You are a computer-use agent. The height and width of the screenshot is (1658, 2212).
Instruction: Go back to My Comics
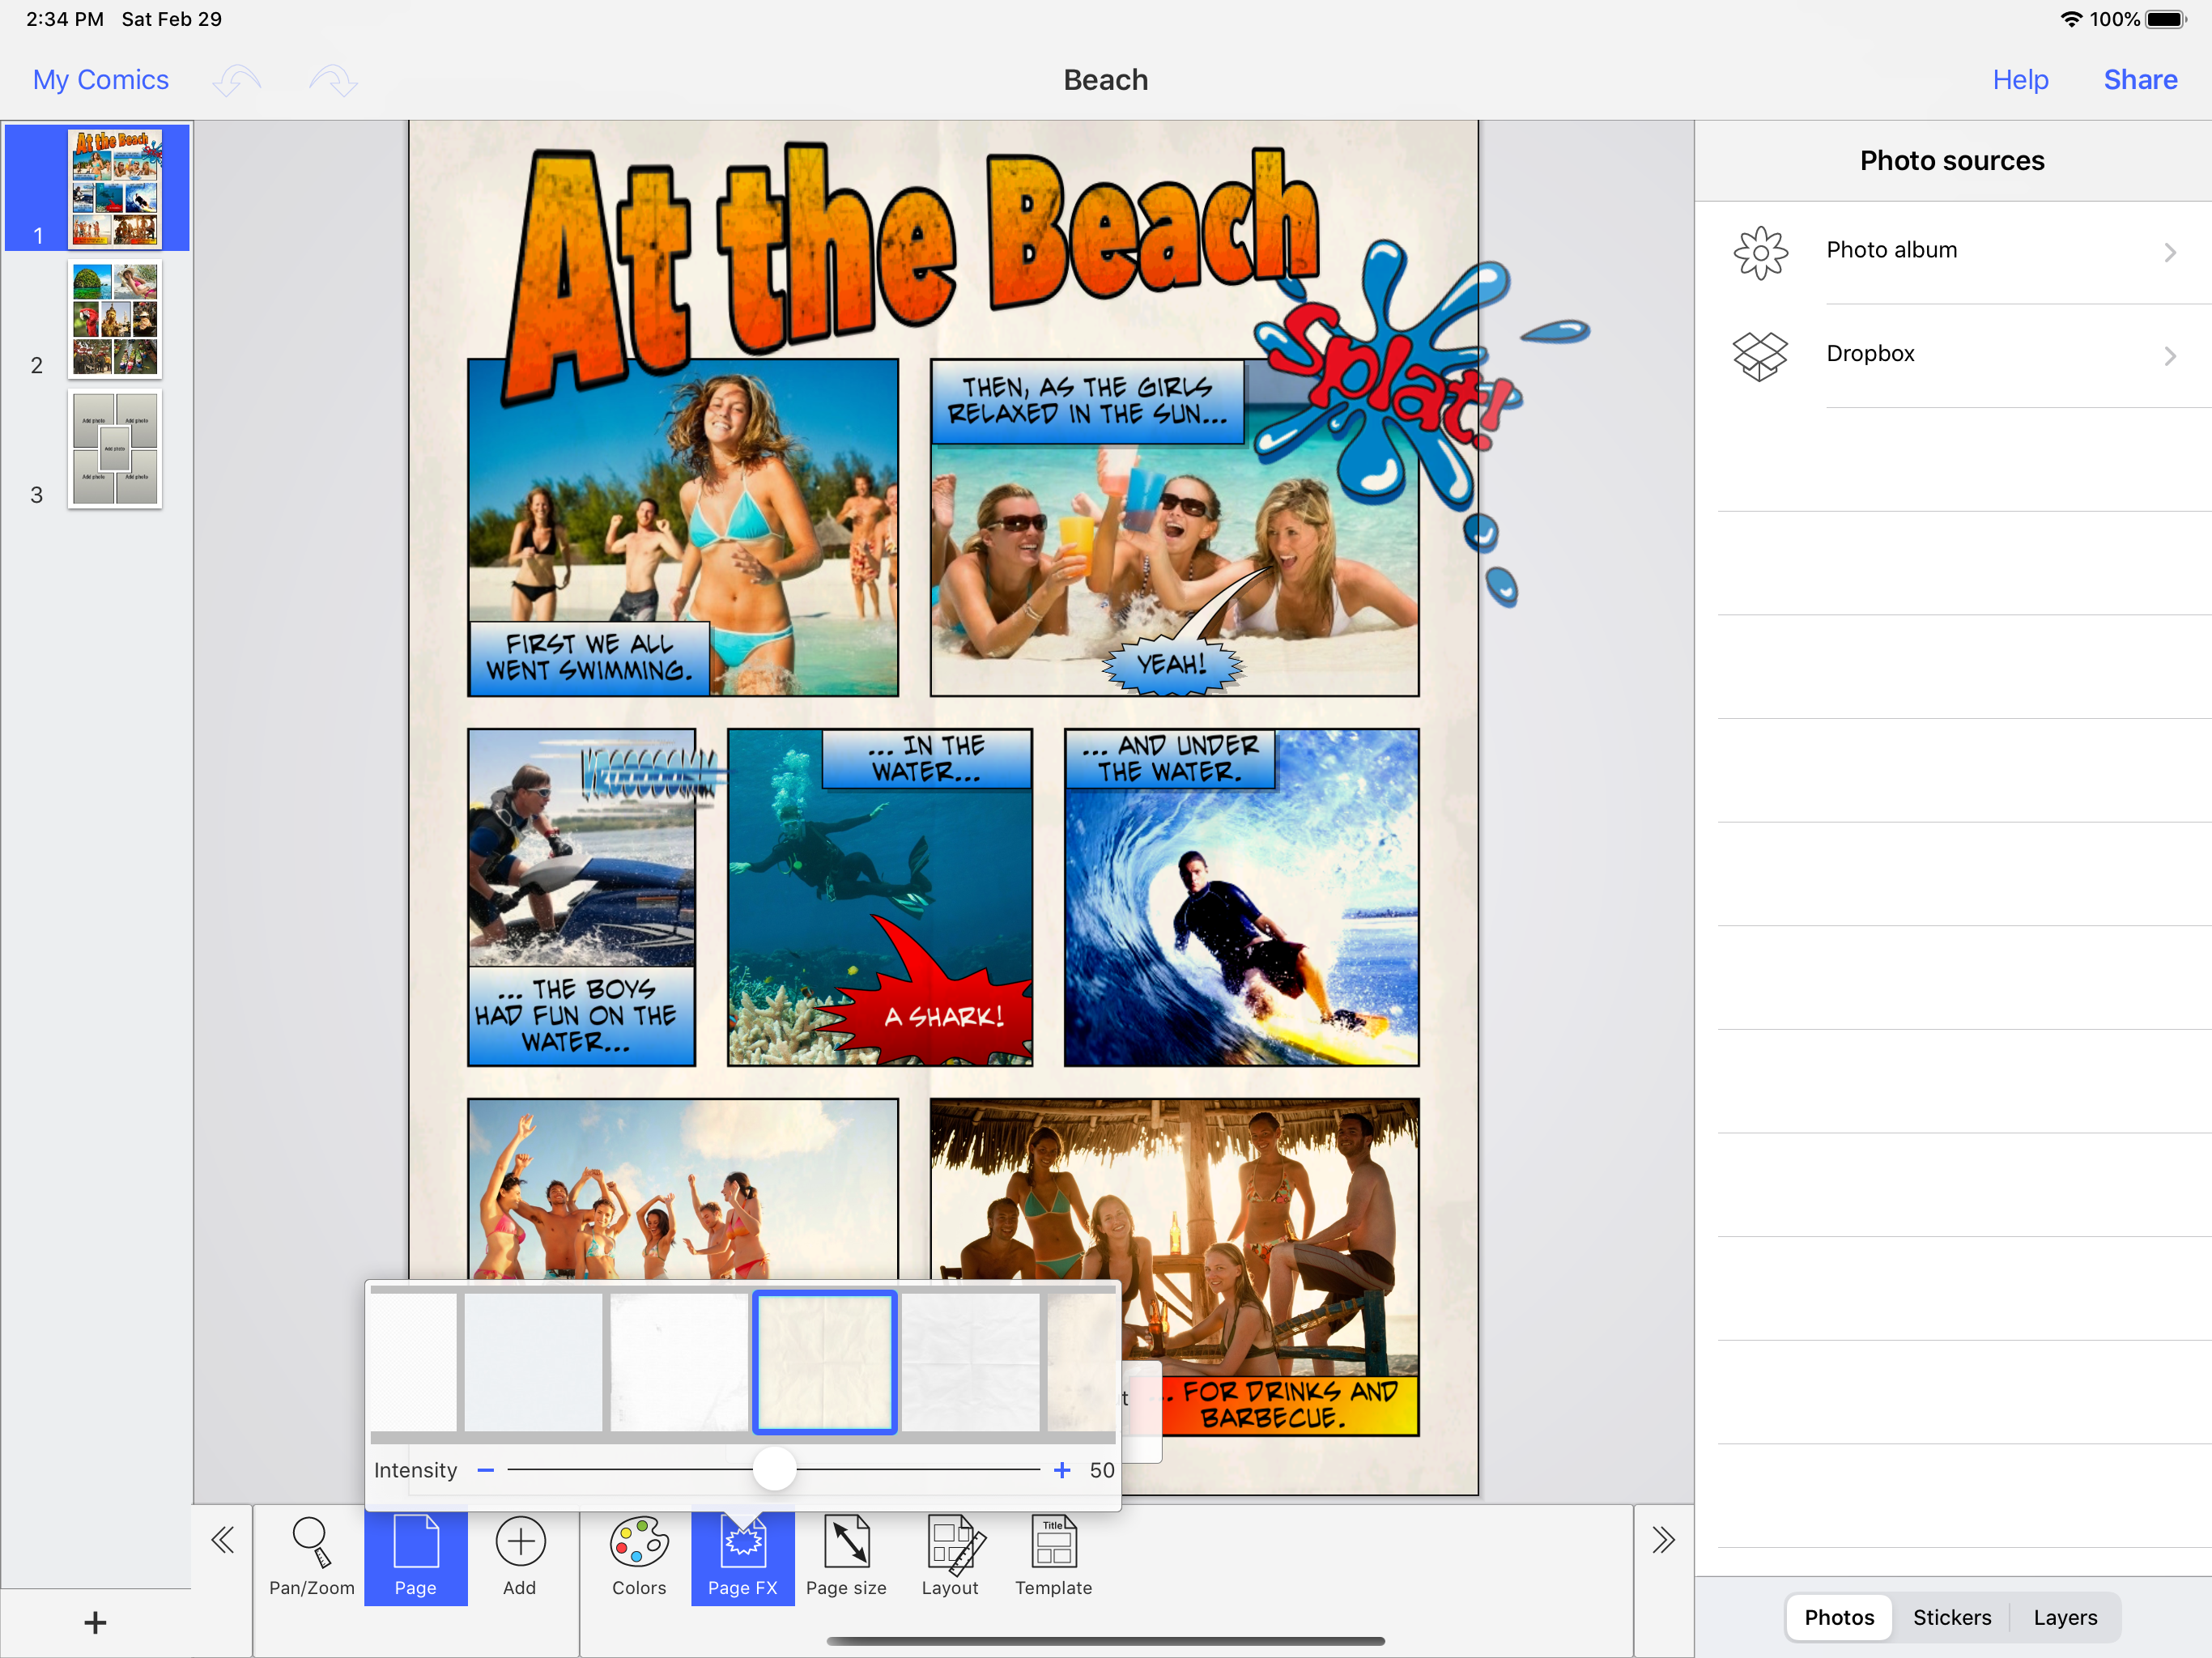pos(100,80)
